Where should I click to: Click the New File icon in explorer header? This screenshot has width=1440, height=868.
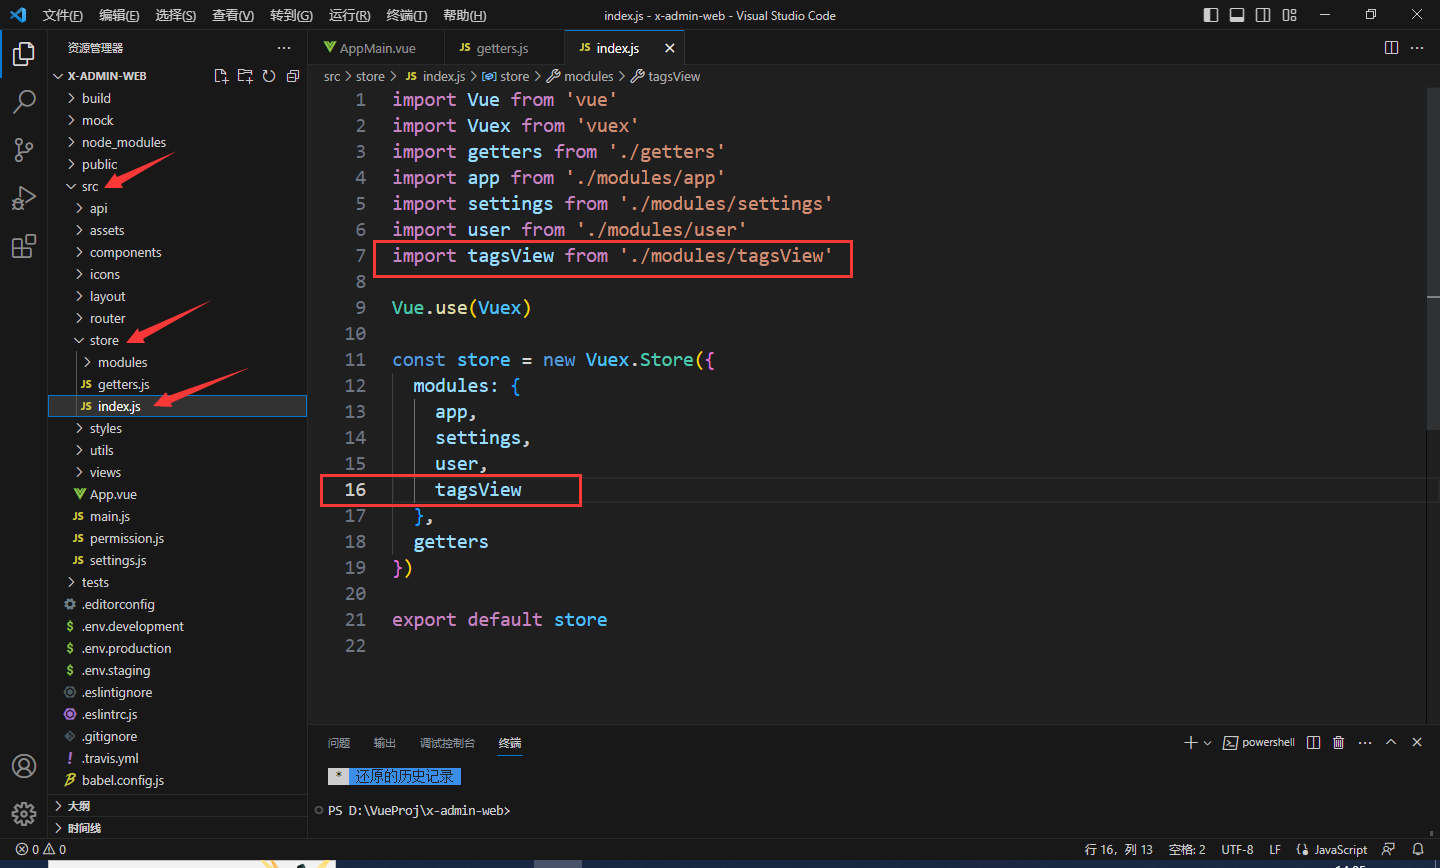(221, 76)
